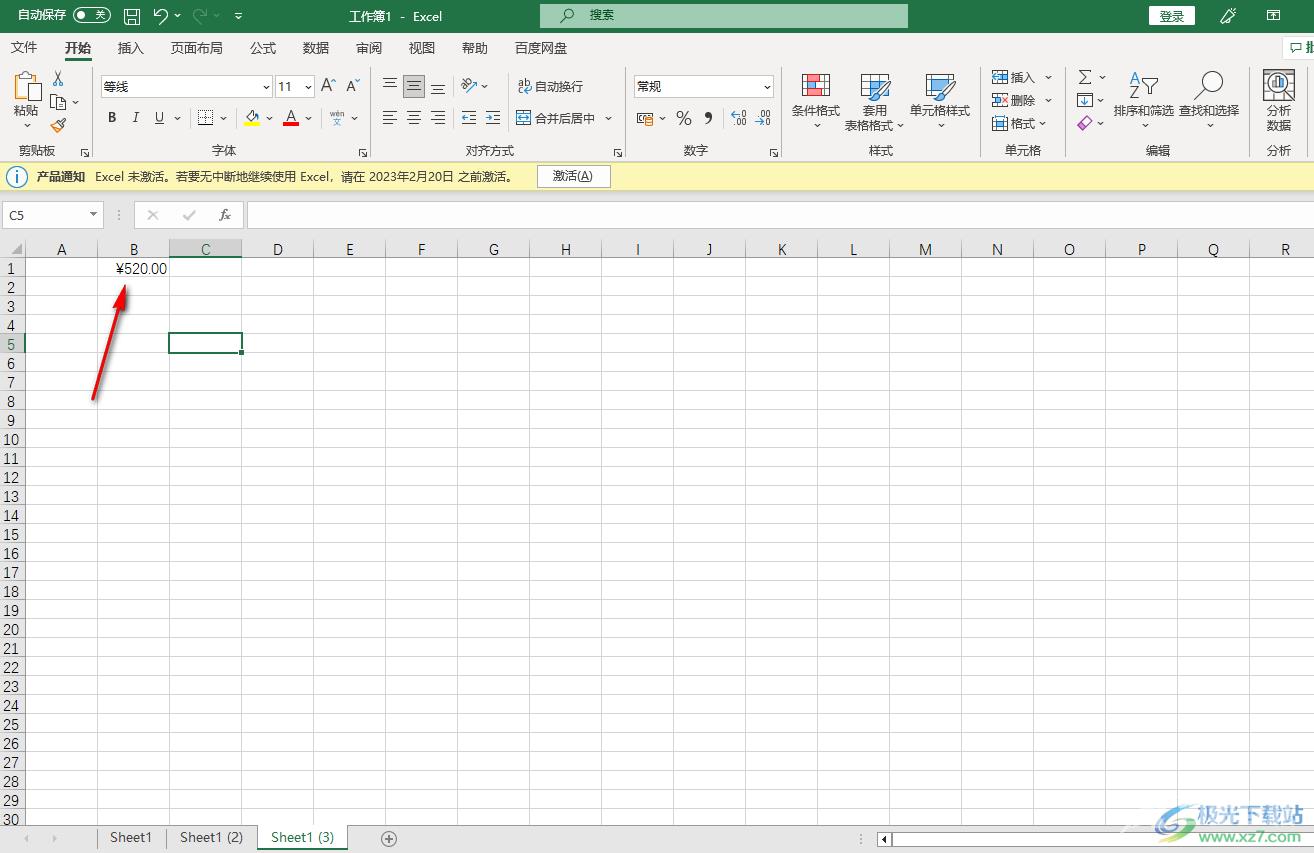Align text to the left

[390, 118]
